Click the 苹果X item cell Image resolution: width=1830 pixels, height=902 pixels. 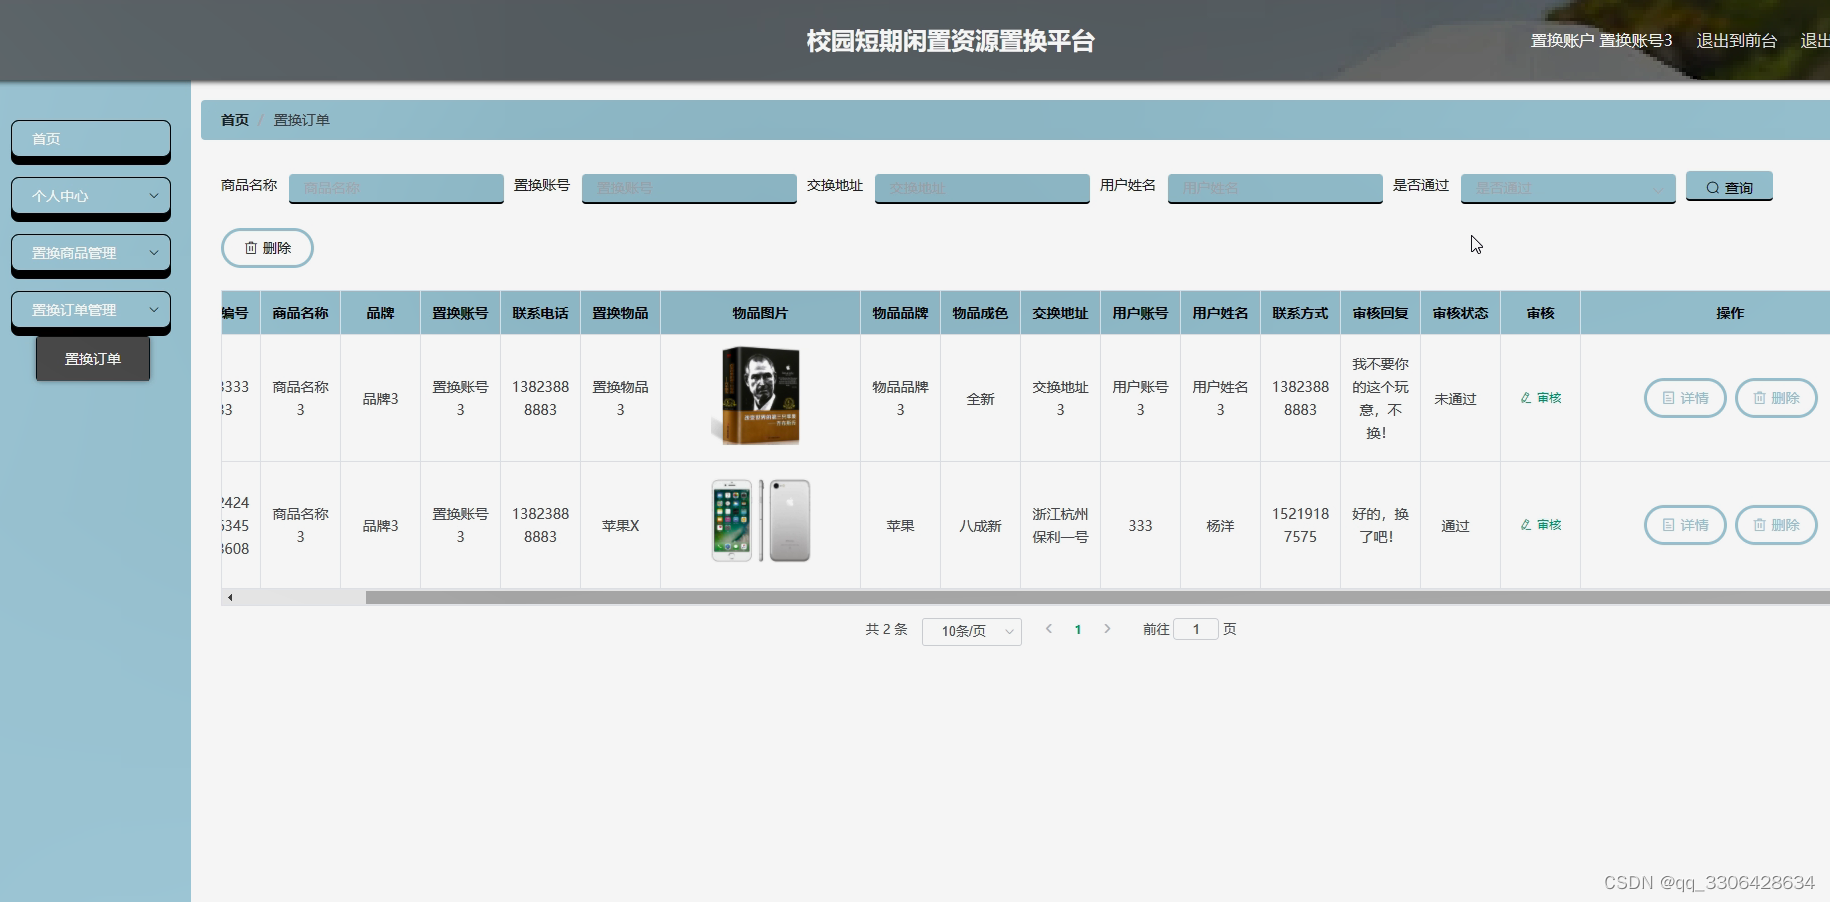pos(620,526)
